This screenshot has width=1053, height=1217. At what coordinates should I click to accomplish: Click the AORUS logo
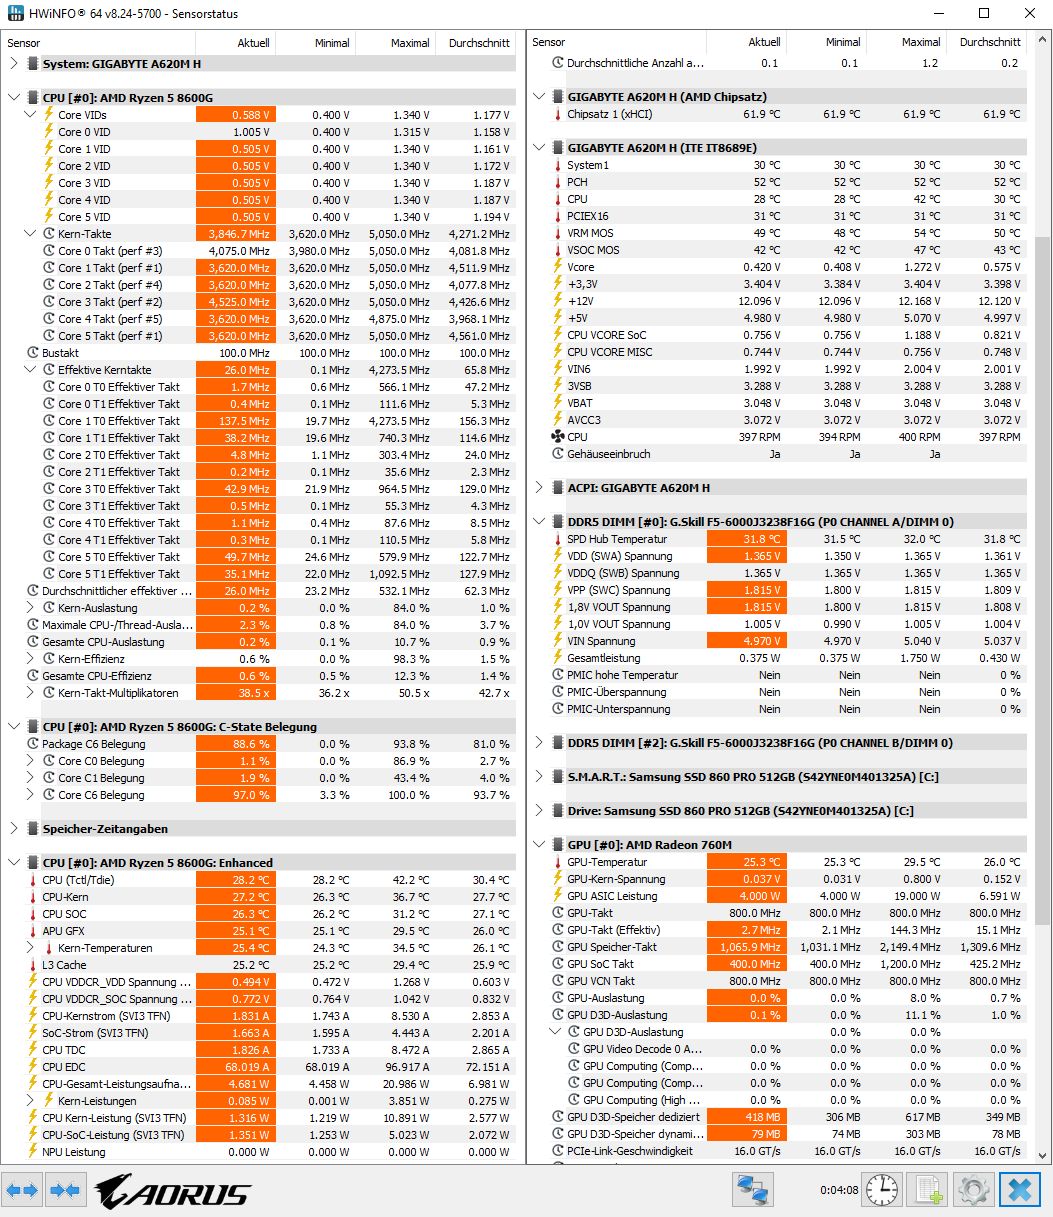[172, 1191]
